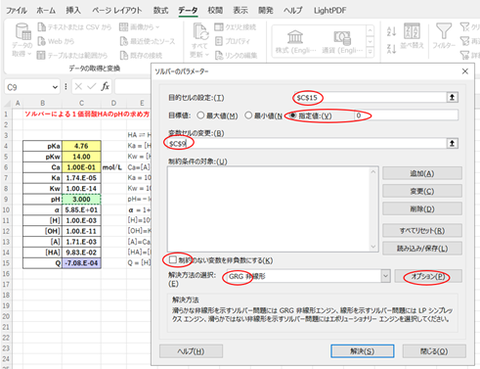Click the Properties (プロパティ) icon
The height and width of the screenshot is (369, 480).
pyautogui.click(x=219, y=41)
